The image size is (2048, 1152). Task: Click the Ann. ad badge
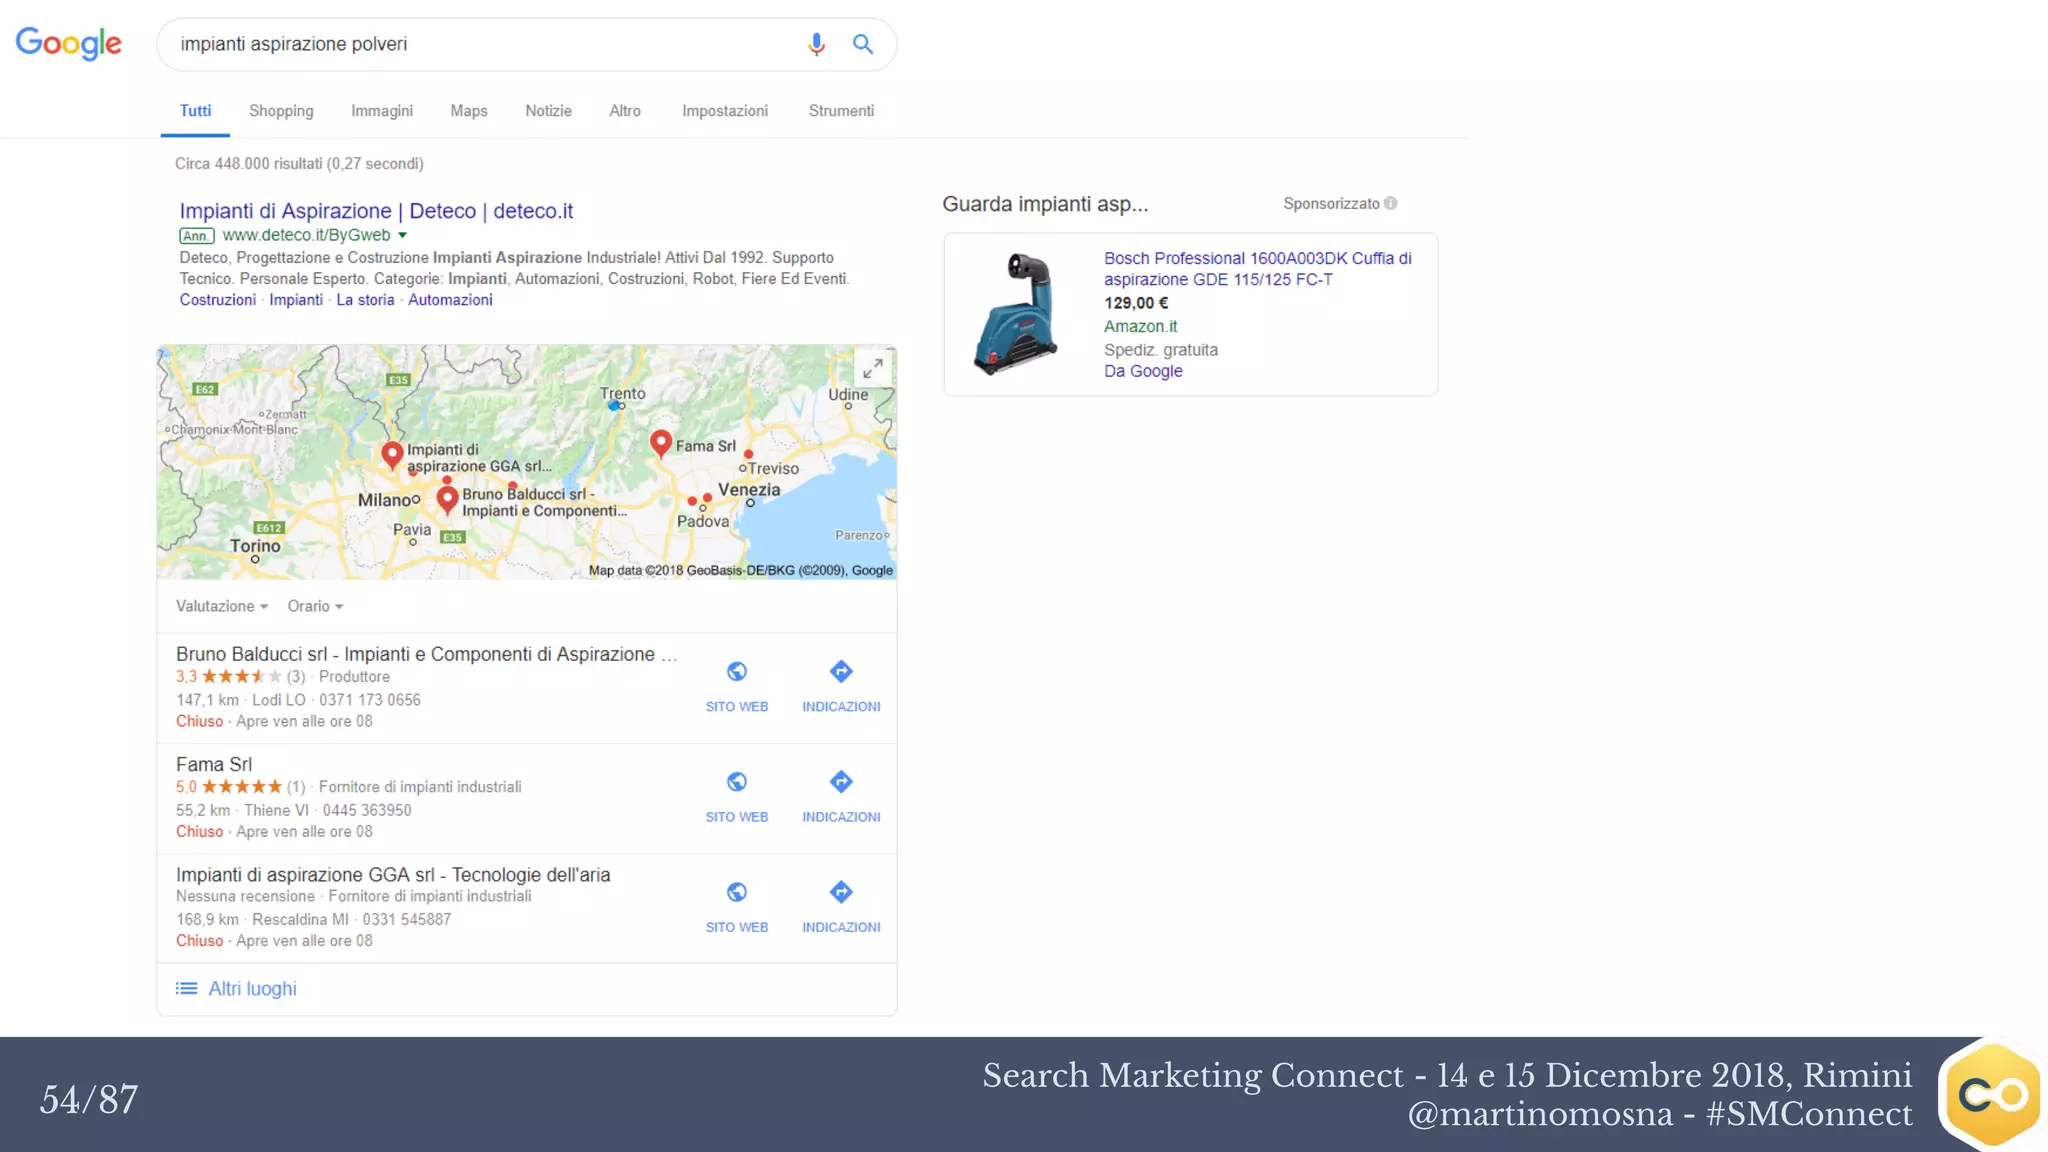(197, 236)
